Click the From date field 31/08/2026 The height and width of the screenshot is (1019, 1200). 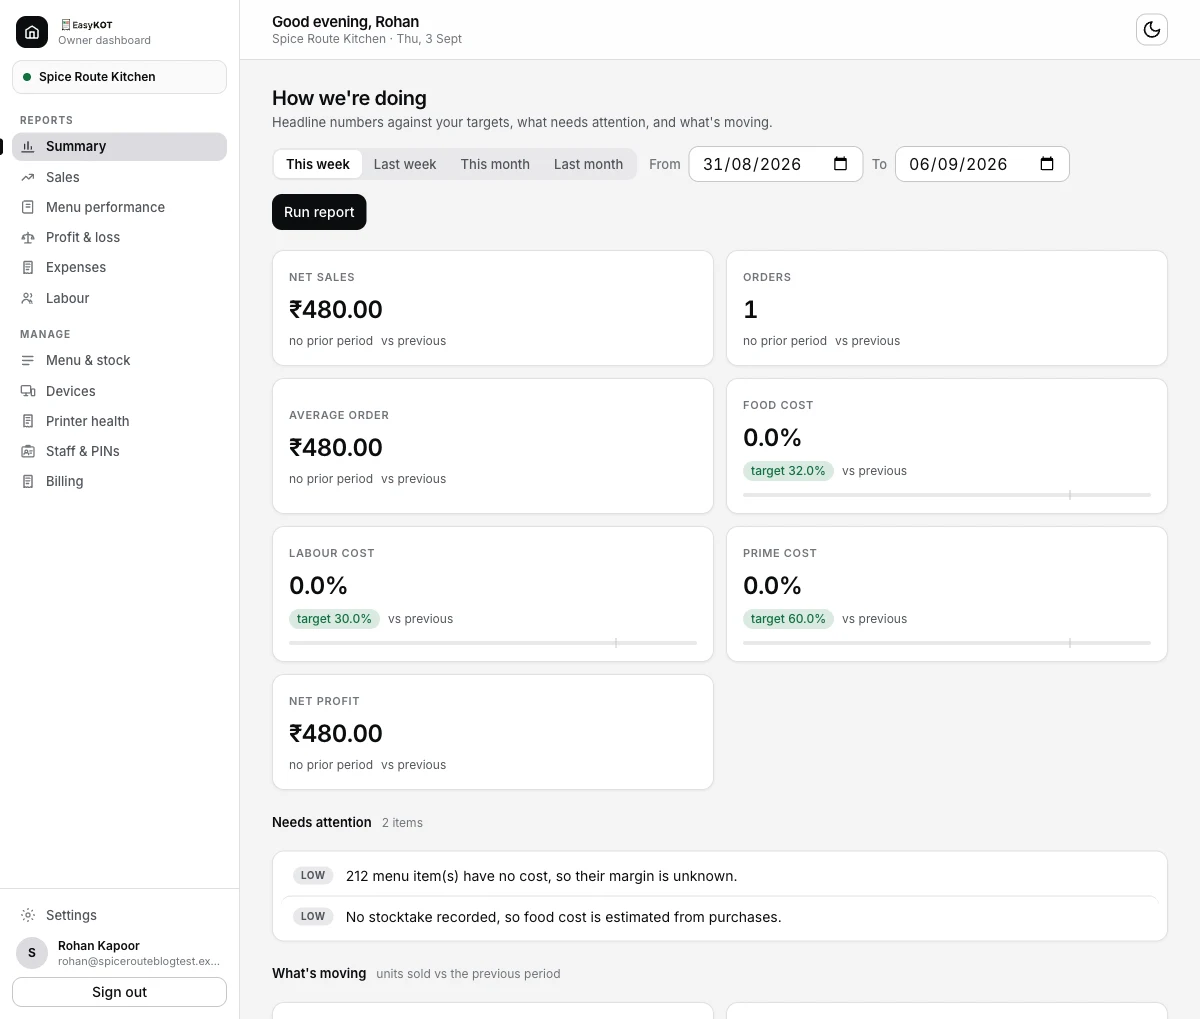(776, 164)
